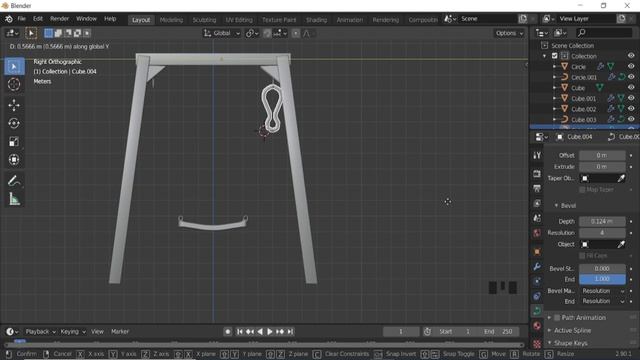Open the Global transform orientation dropdown
The width and height of the screenshot is (640, 360).
(222, 33)
